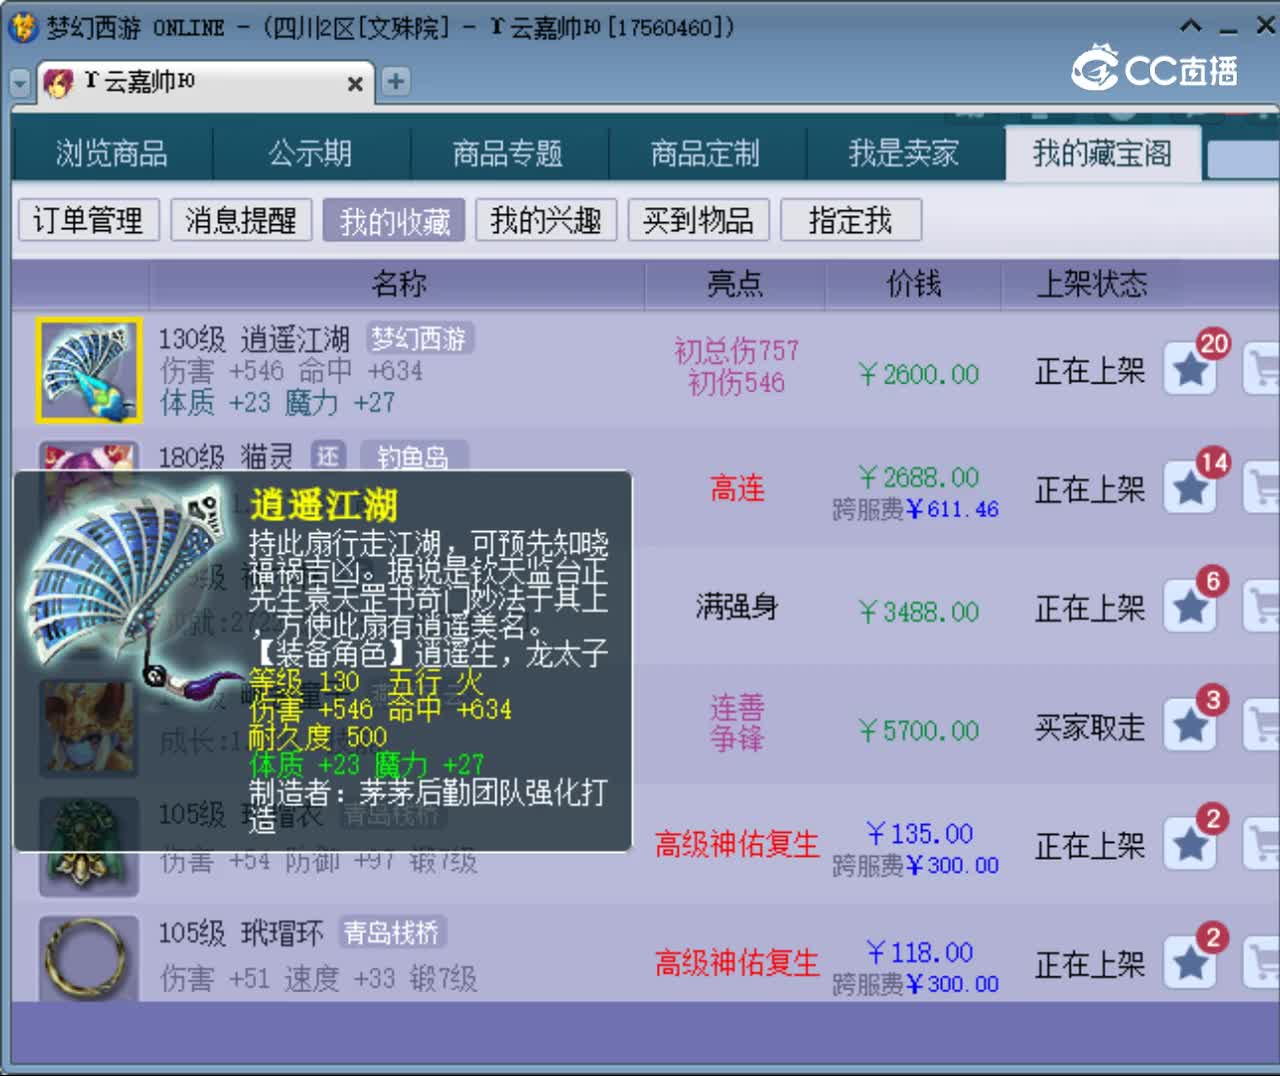Click the CC直播 logo

tap(1155, 68)
